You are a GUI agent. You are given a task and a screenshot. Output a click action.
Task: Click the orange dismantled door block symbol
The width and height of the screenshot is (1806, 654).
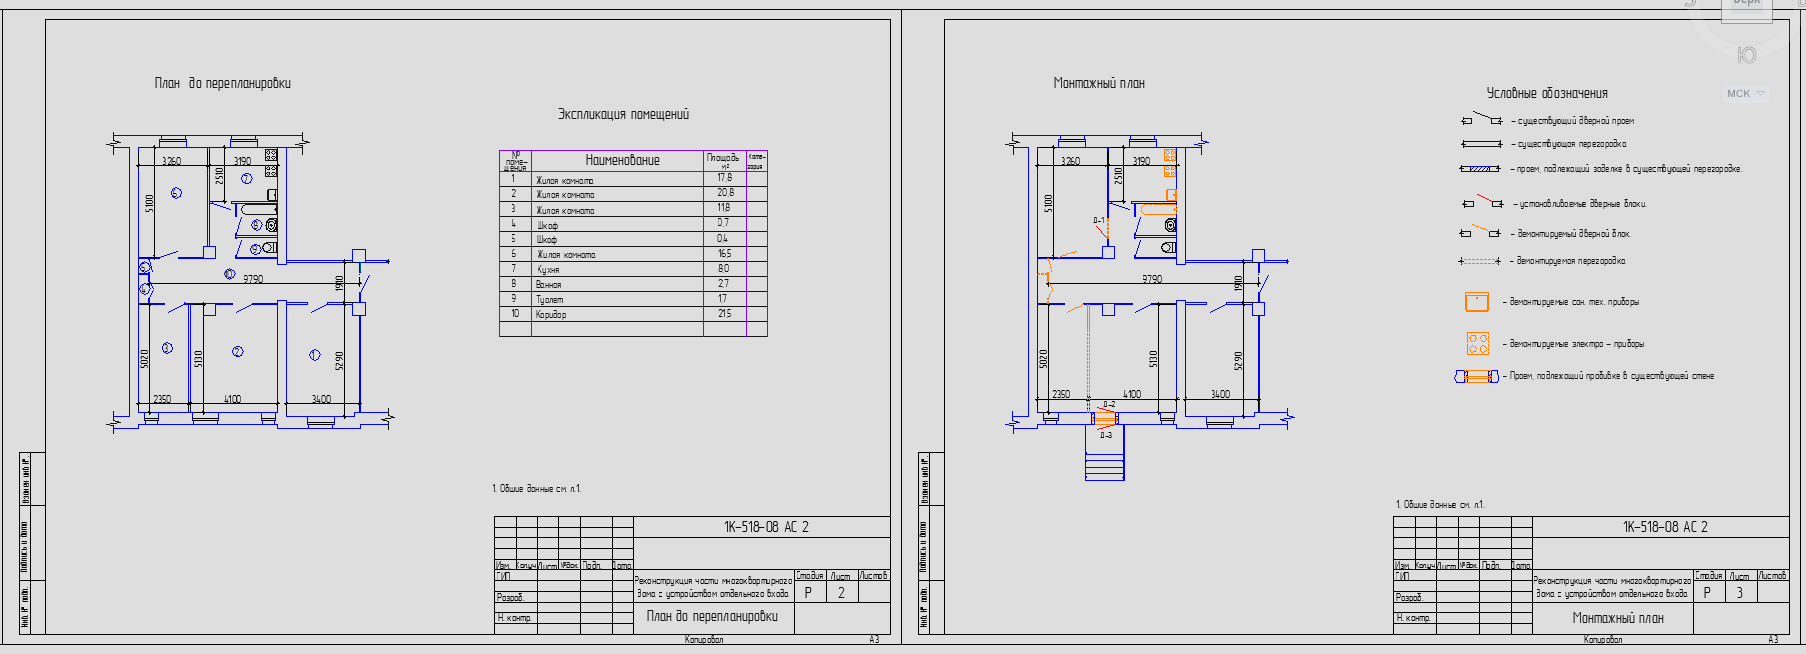pos(1480,232)
